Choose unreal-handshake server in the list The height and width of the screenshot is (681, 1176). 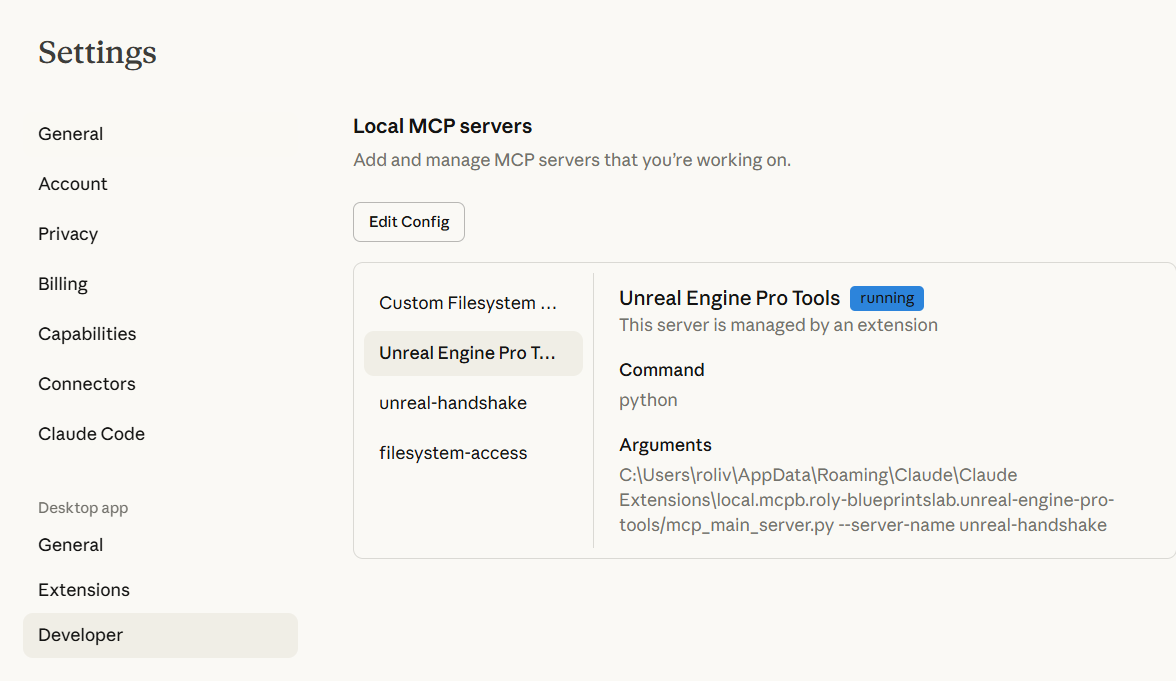(453, 403)
